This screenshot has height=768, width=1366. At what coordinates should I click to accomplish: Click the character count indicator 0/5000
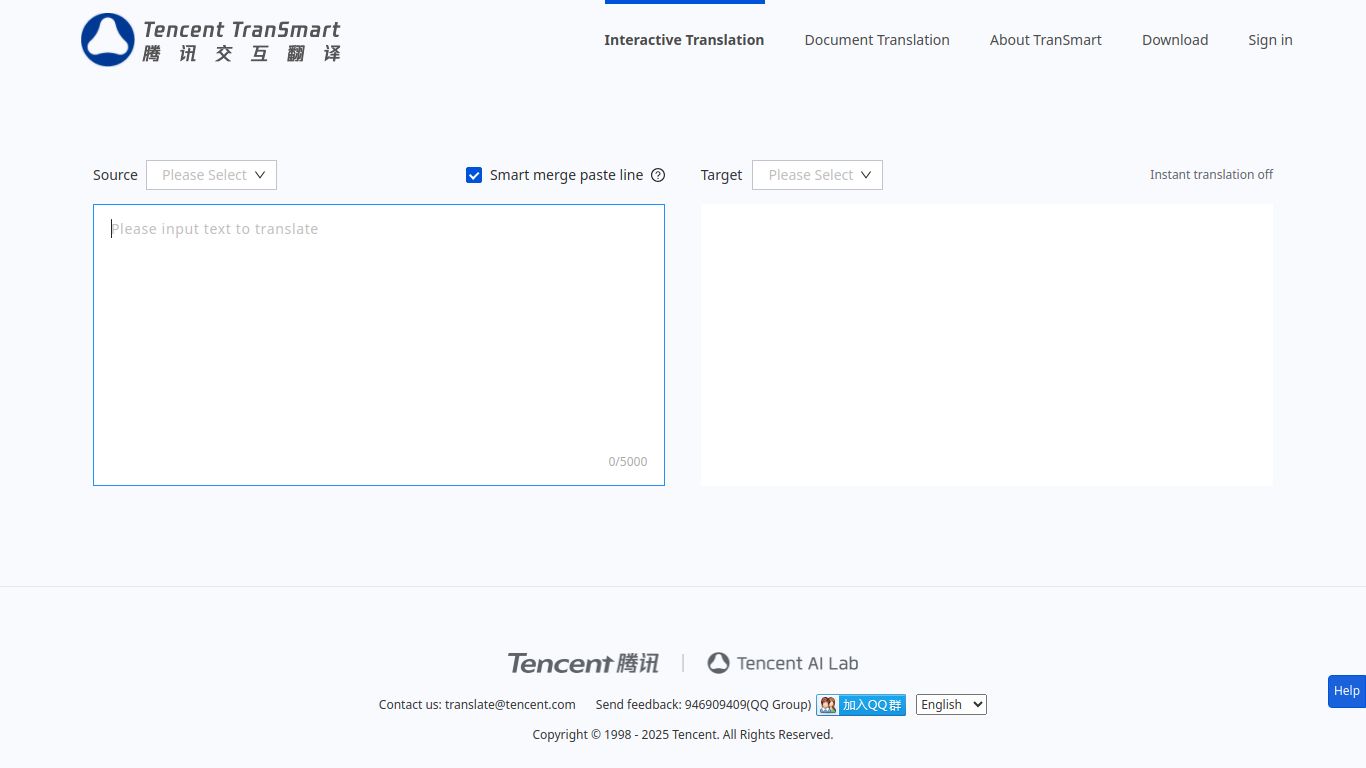pos(627,461)
